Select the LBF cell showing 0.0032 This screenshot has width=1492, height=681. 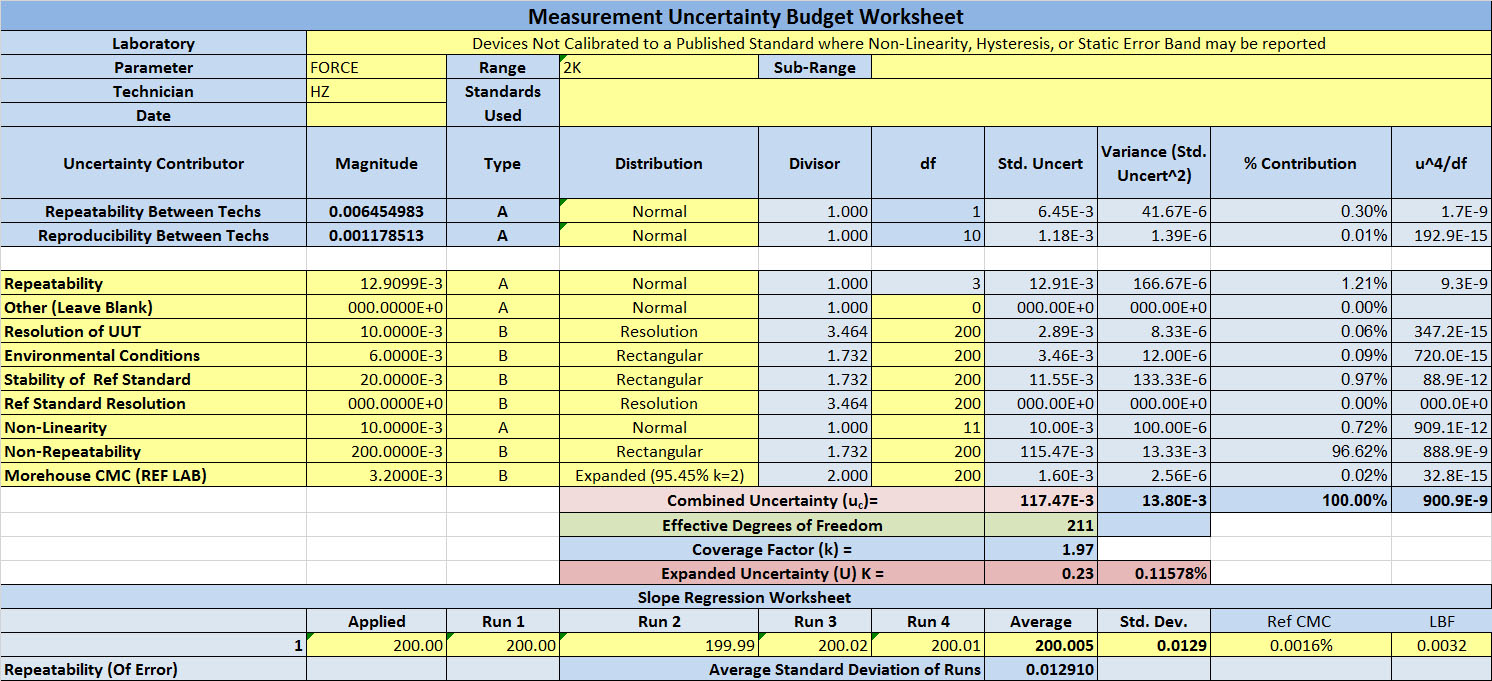coord(1440,645)
